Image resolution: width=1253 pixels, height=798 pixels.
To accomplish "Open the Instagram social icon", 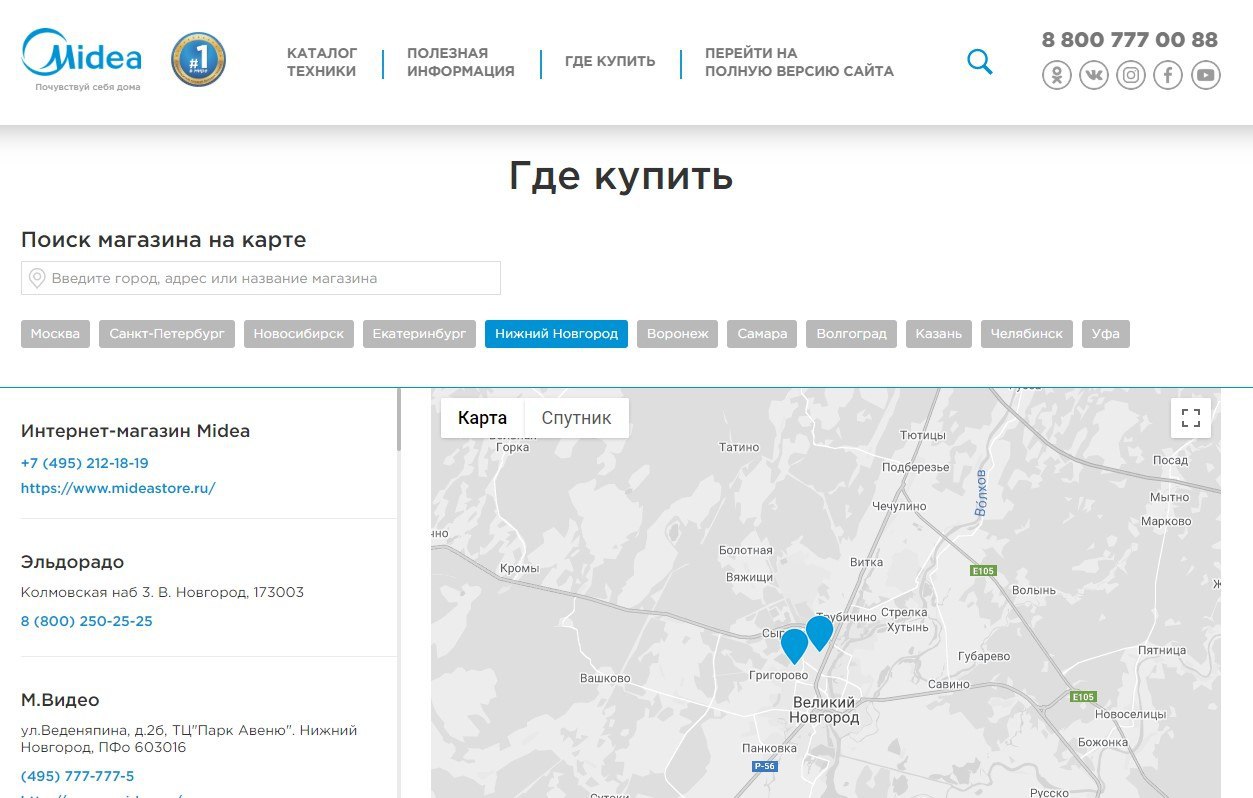I will pos(1131,75).
